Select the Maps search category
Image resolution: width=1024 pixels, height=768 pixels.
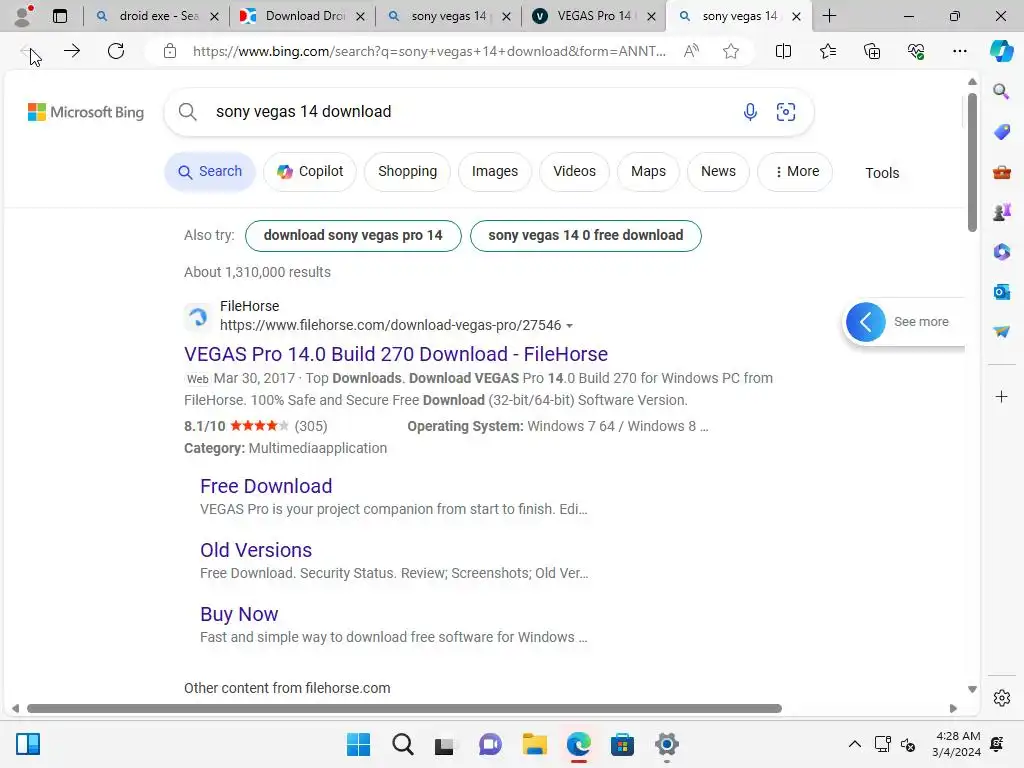tap(648, 172)
